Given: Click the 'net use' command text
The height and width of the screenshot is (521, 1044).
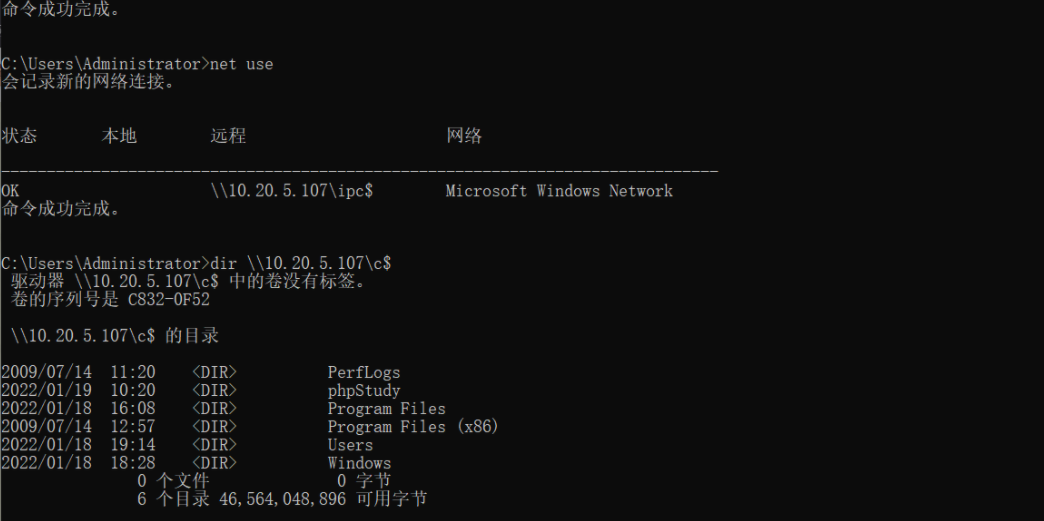Looking at the screenshot, I should (x=241, y=64).
